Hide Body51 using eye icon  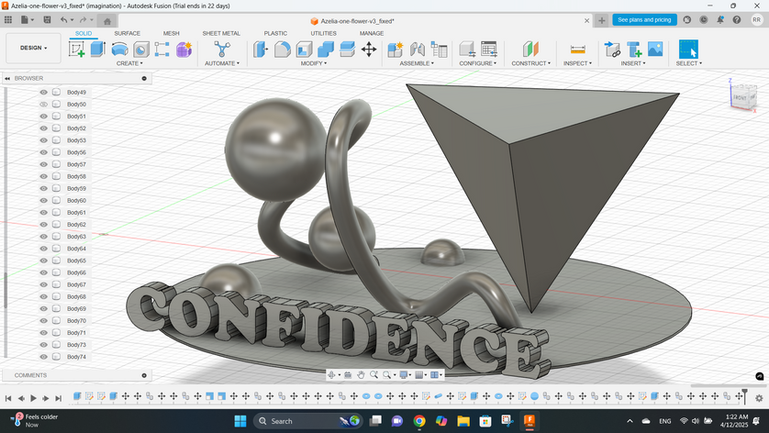pyautogui.click(x=44, y=116)
